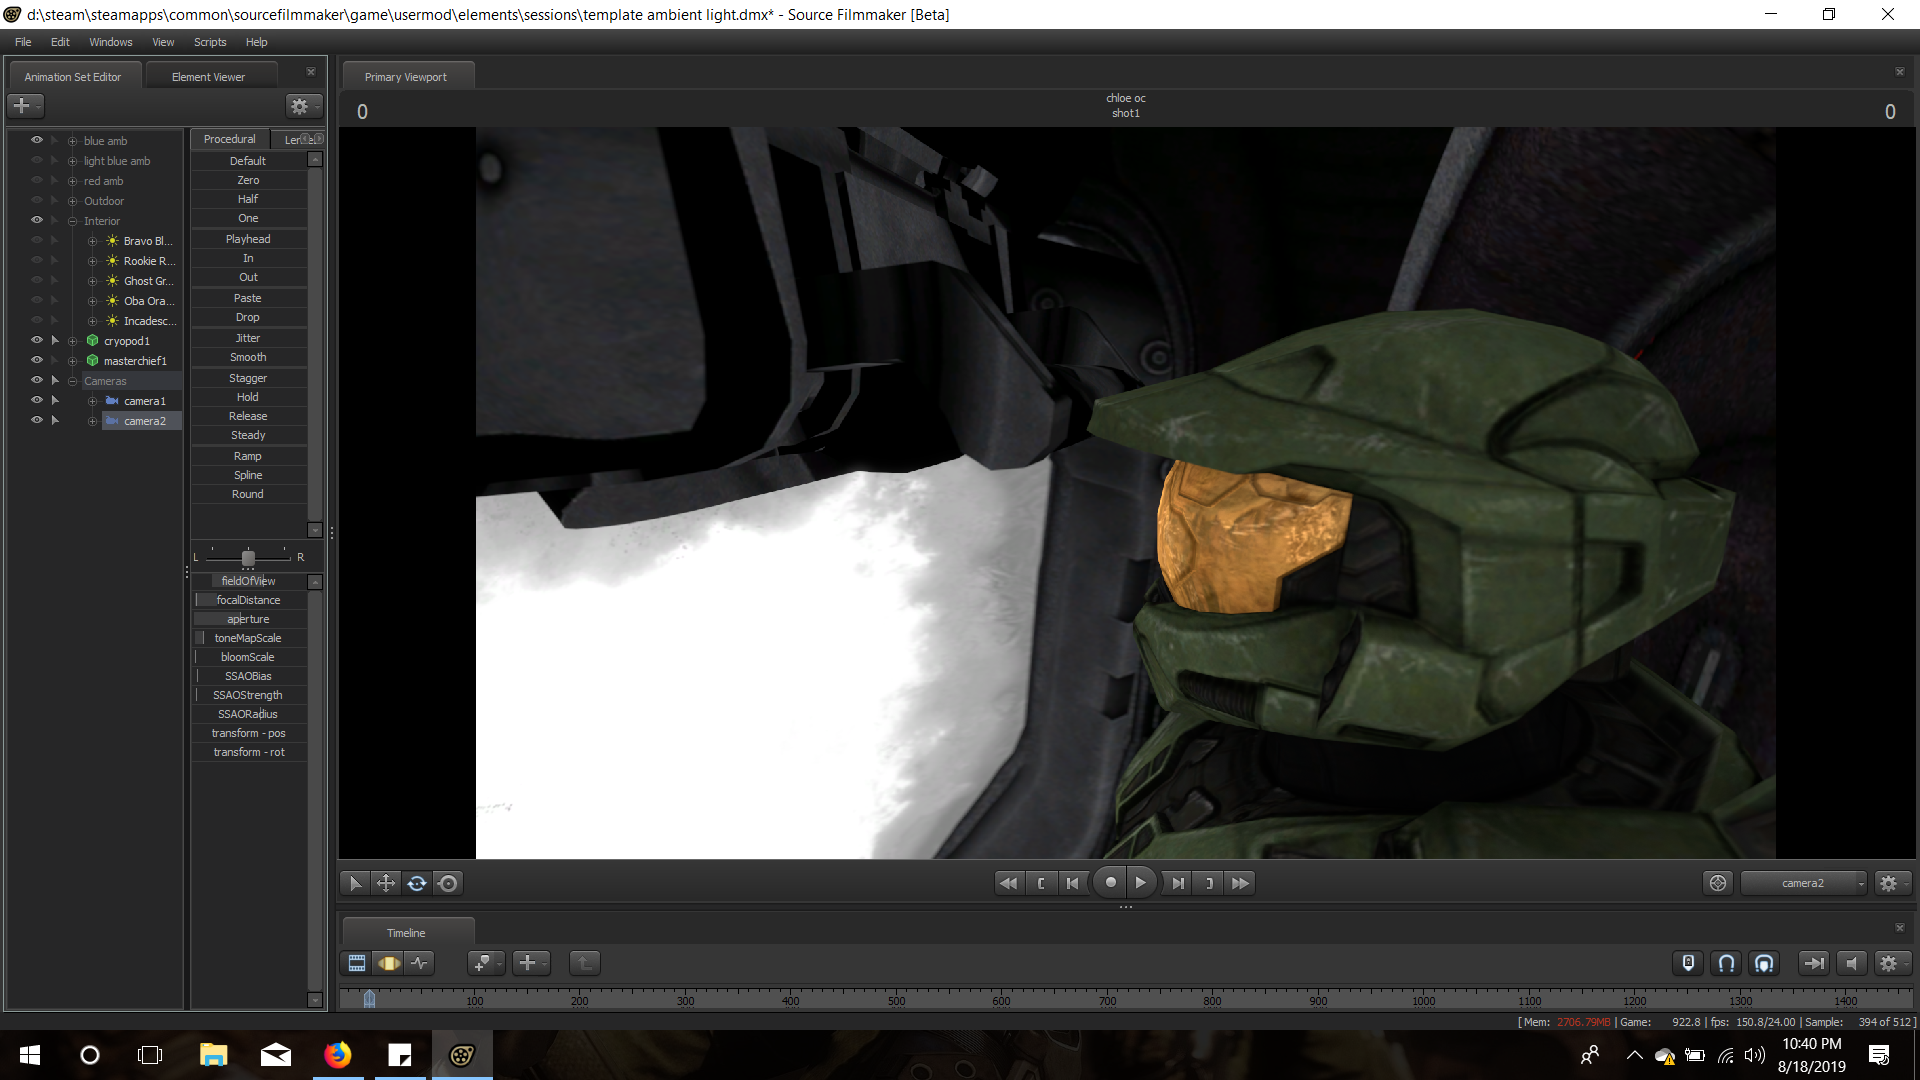Click the Playhead preset button
Viewport: 1920px width, 1080px height.
248,240
